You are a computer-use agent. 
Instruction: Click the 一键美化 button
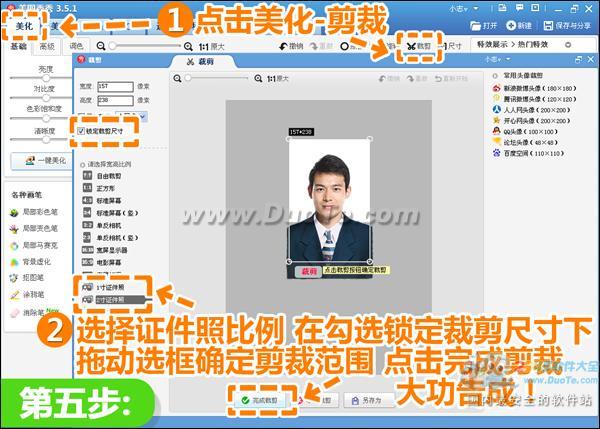click(42, 160)
